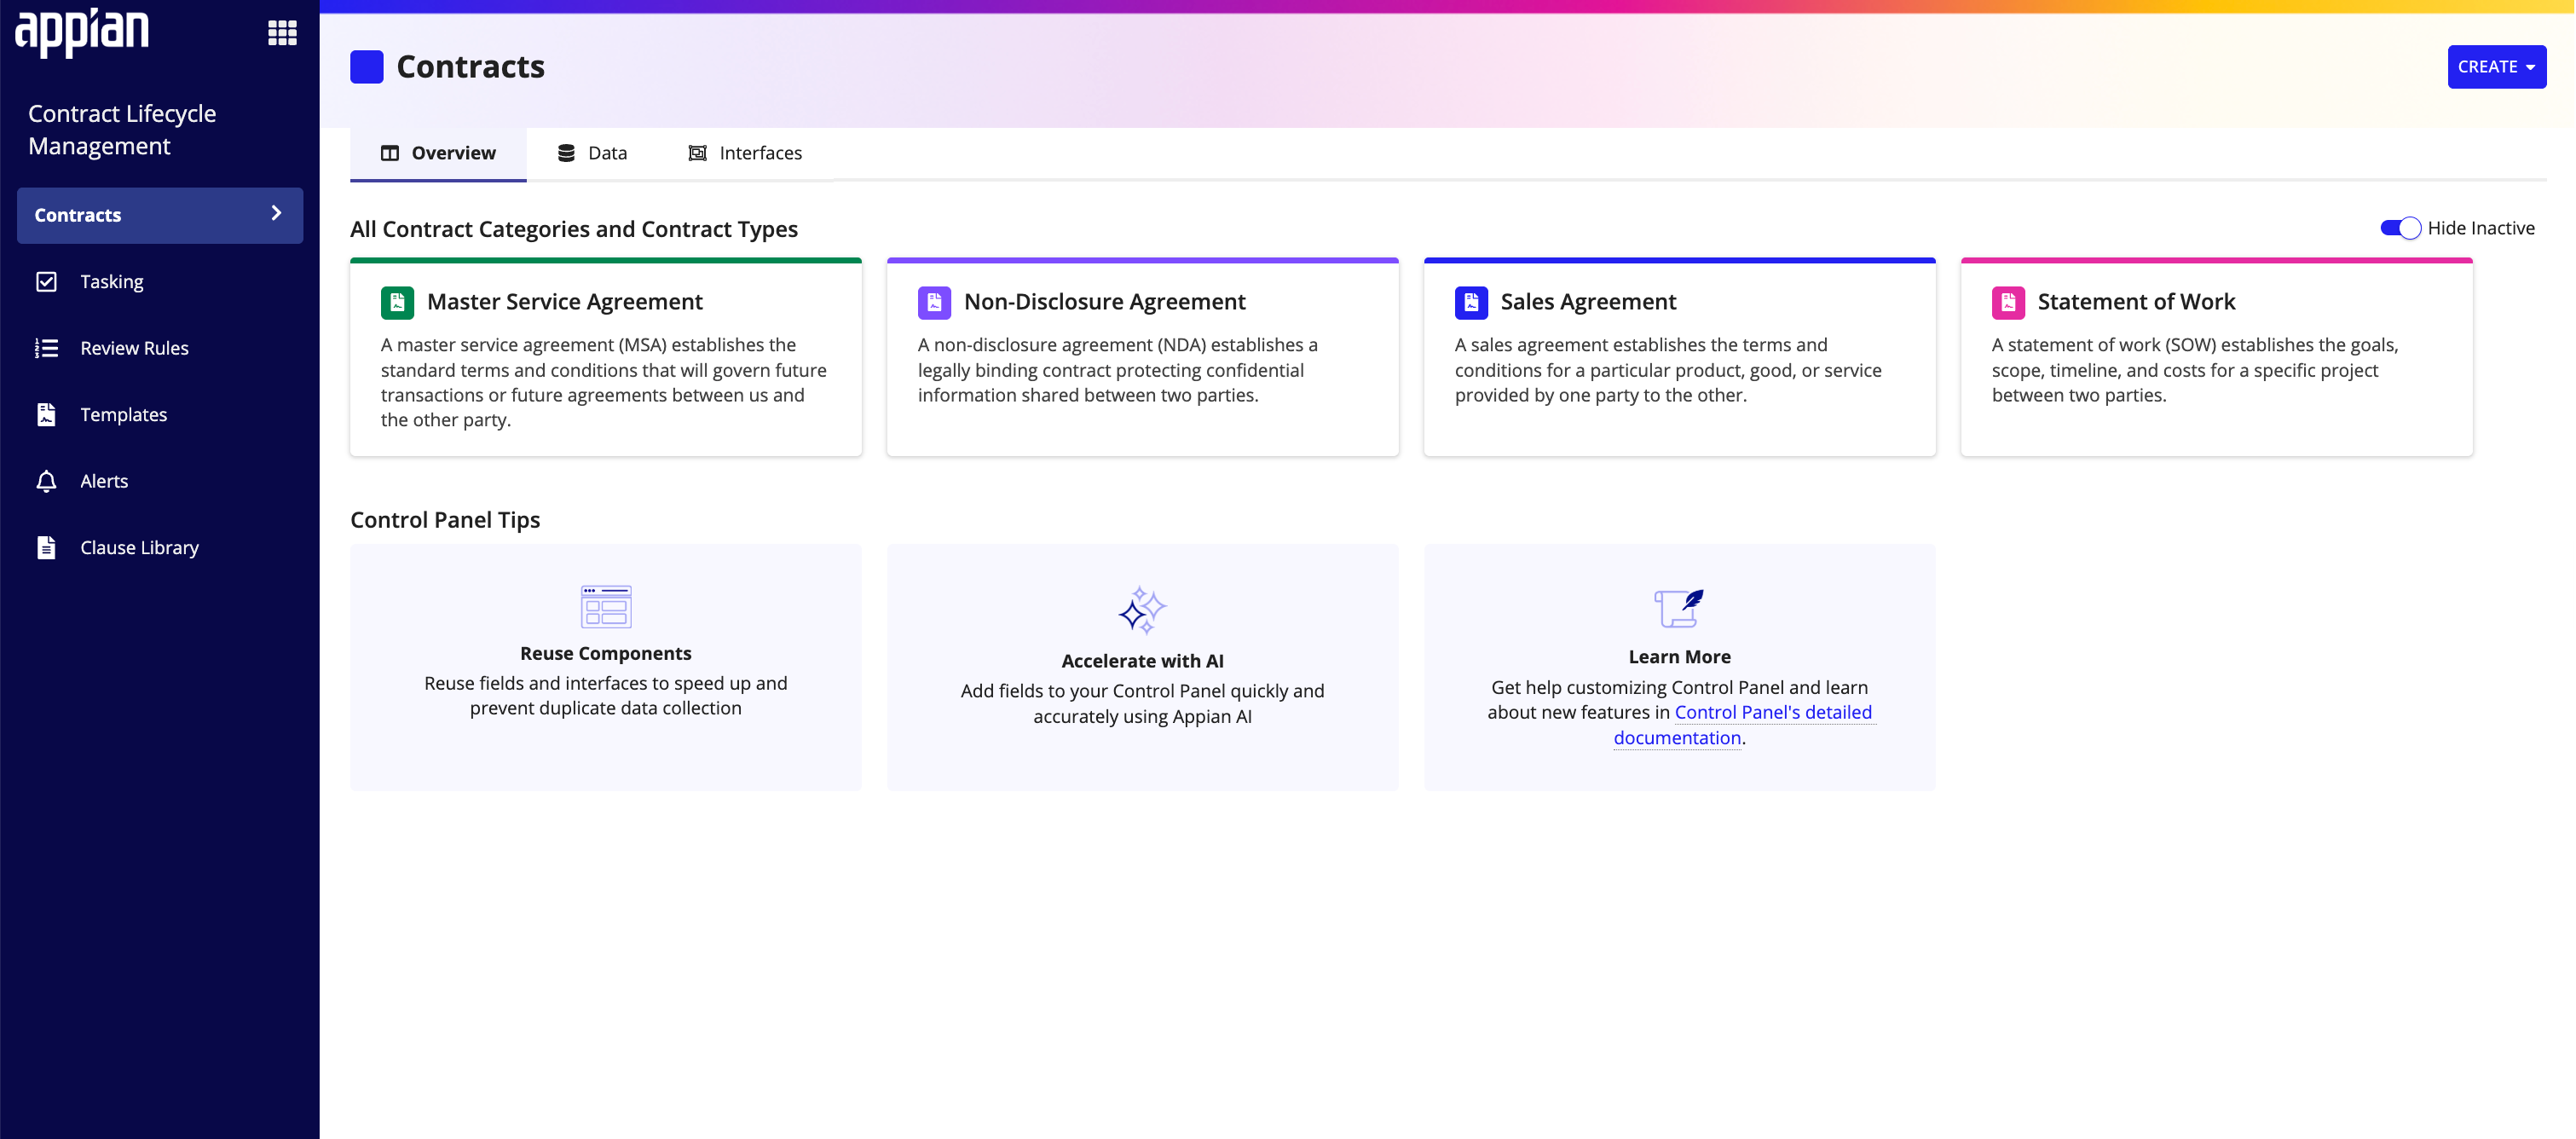Click the Review Rules list icon
The height and width of the screenshot is (1139, 2576).
pyautogui.click(x=46, y=348)
